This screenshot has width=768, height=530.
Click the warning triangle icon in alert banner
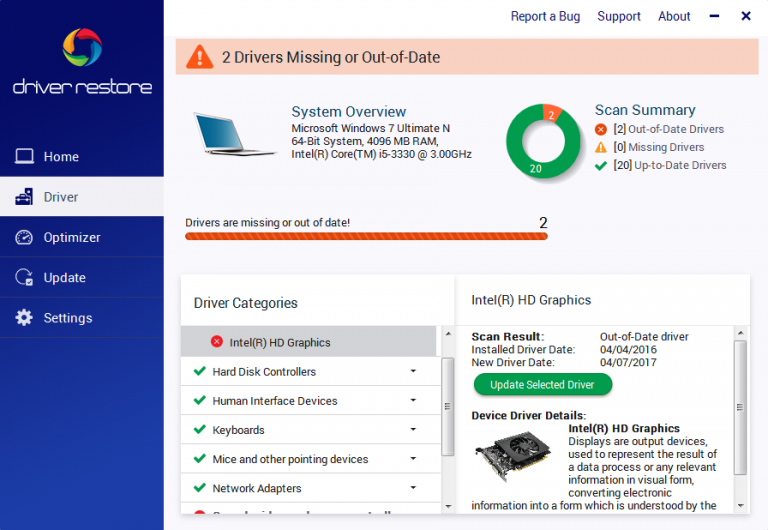click(x=200, y=57)
